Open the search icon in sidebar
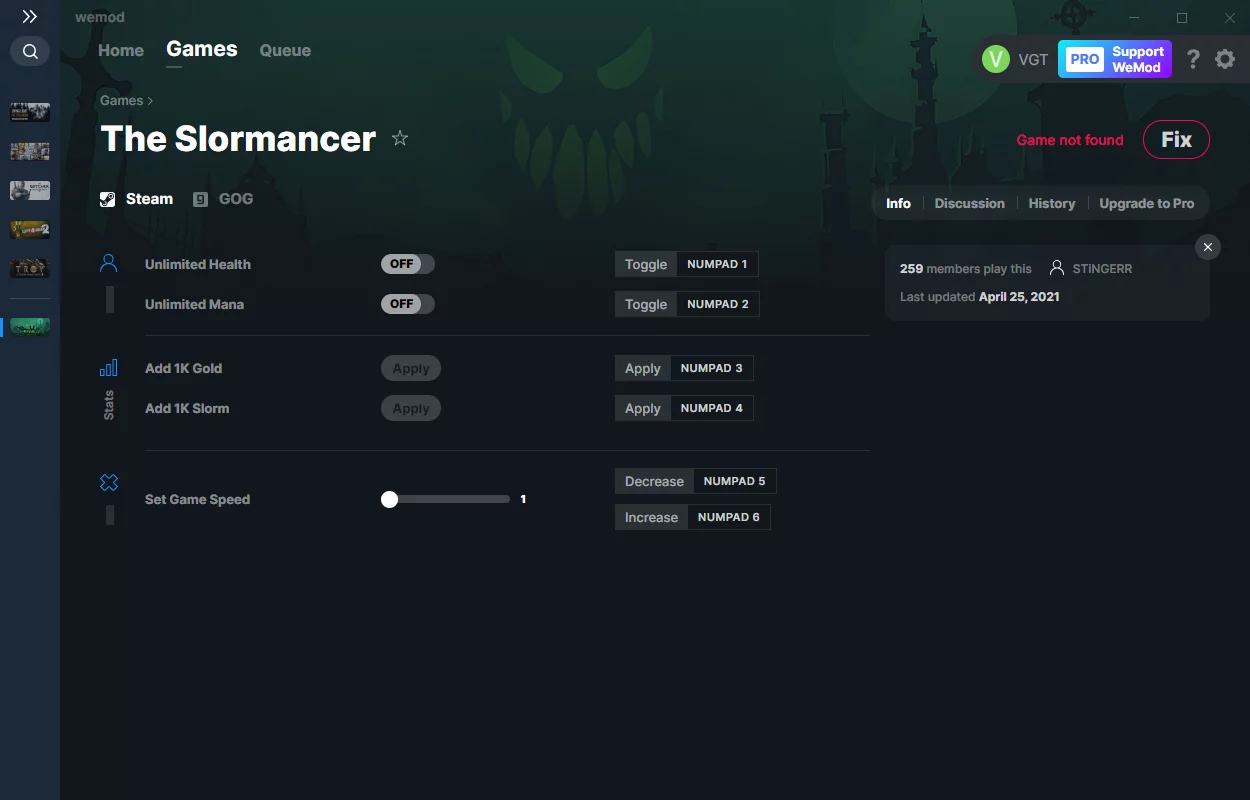The height and width of the screenshot is (800, 1250). pos(30,51)
